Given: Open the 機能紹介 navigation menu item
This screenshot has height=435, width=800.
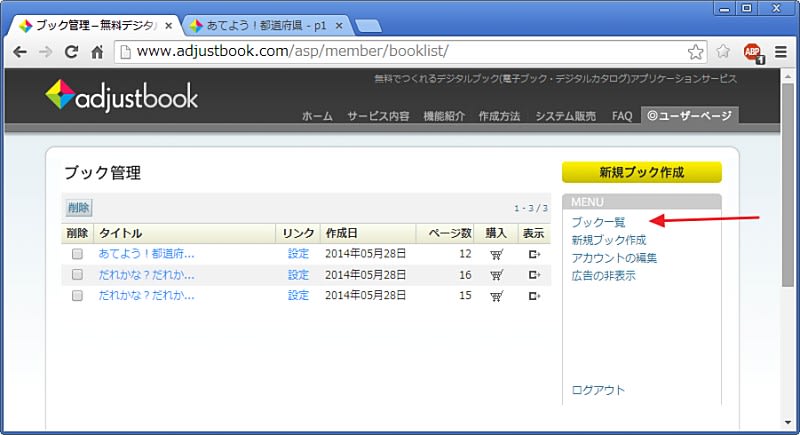Looking at the screenshot, I should click(x=443, y=116).
